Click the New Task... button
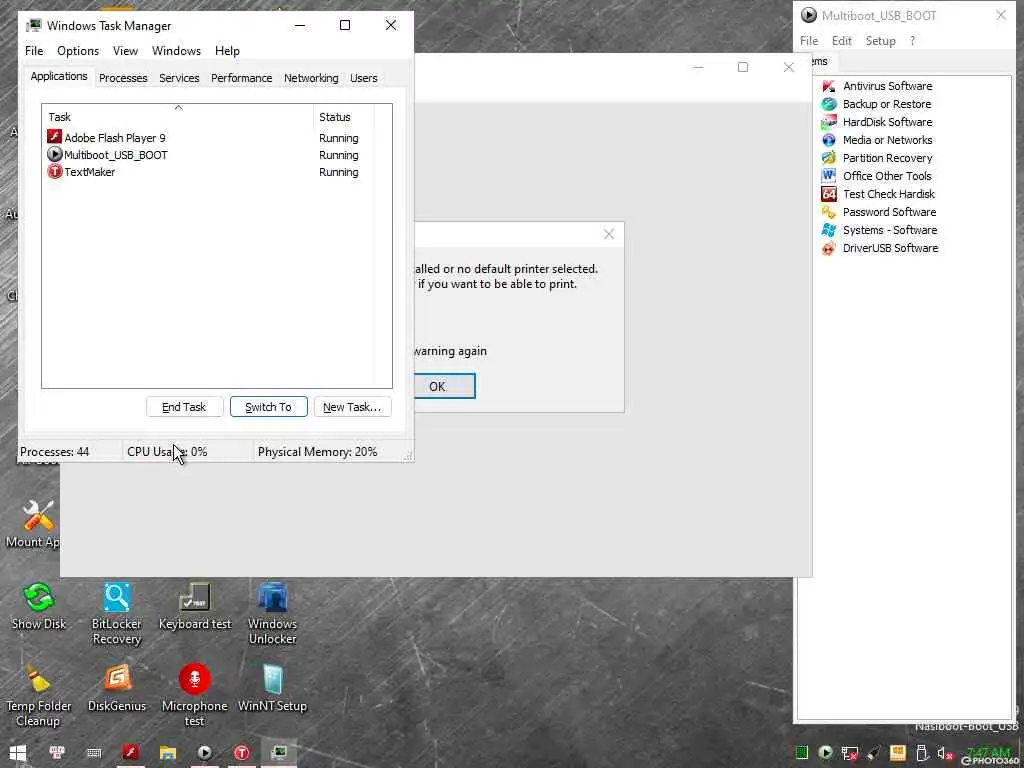1024x768 pixels. click(352, 407)
